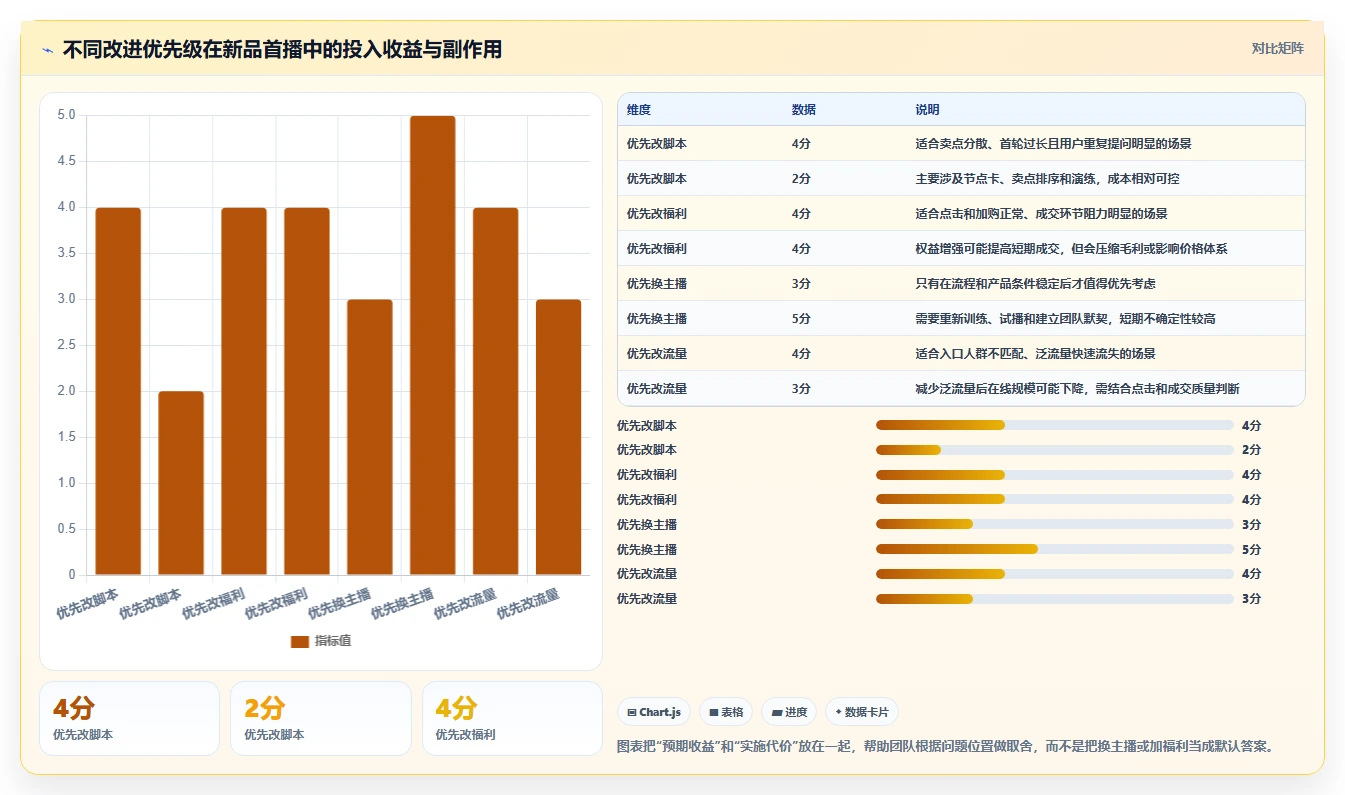This screenshot has width=1345, height=795.
Task: Click the 2分 value beside 优先改脚本 progress bar
Action: (1251, 450)
